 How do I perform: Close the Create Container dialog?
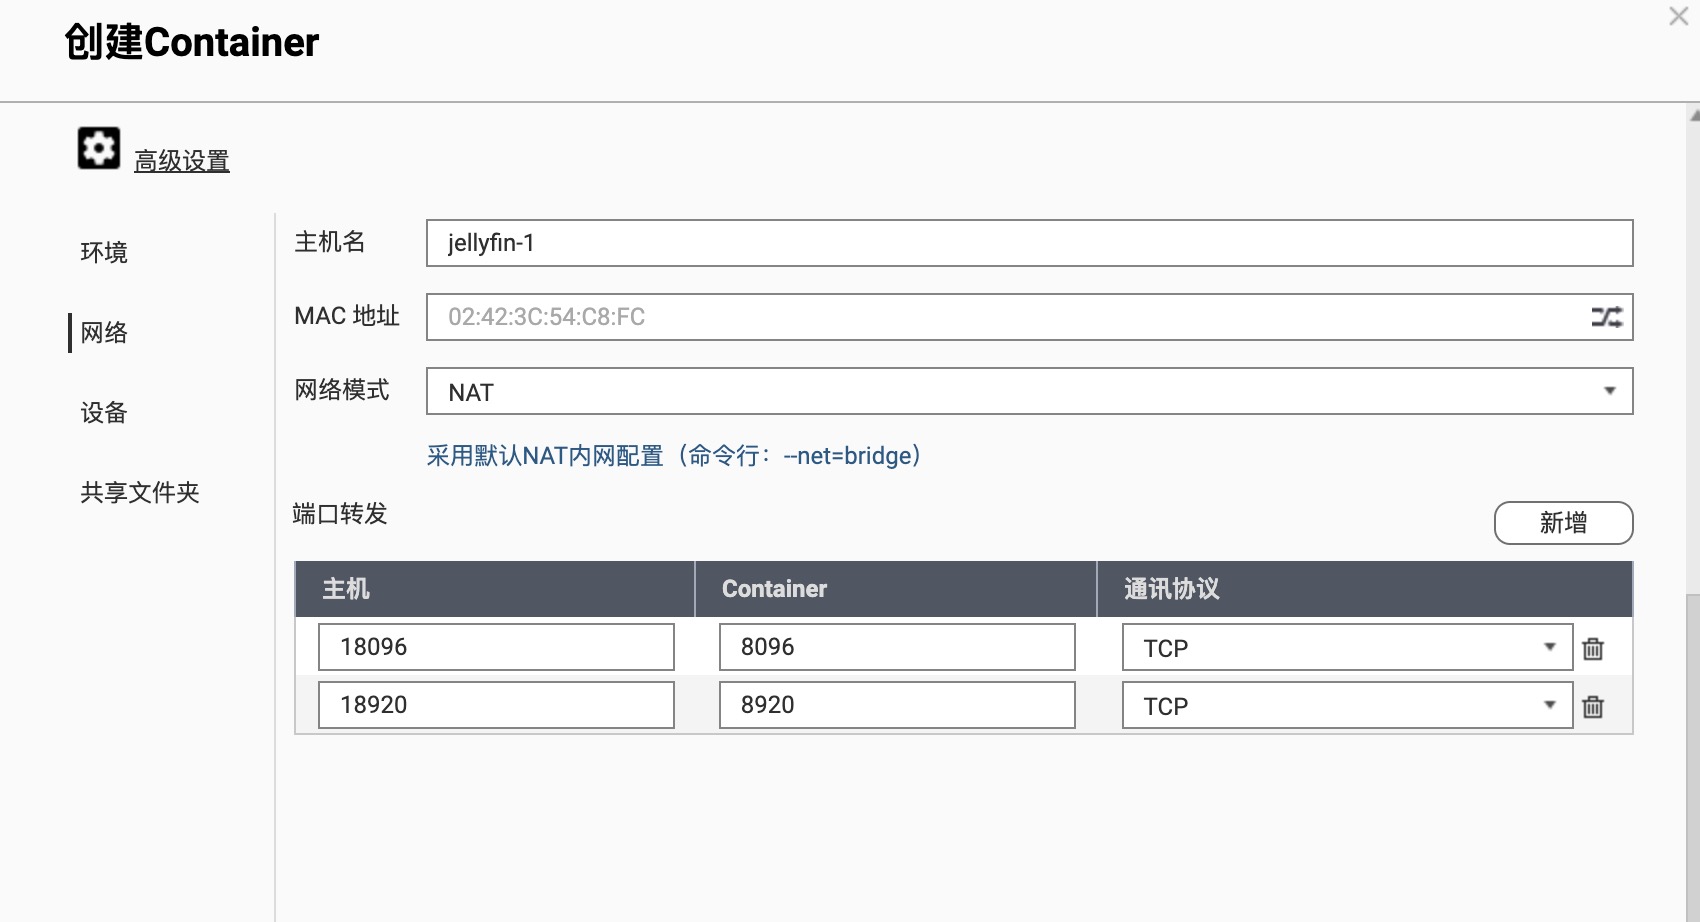point(1679,16)
